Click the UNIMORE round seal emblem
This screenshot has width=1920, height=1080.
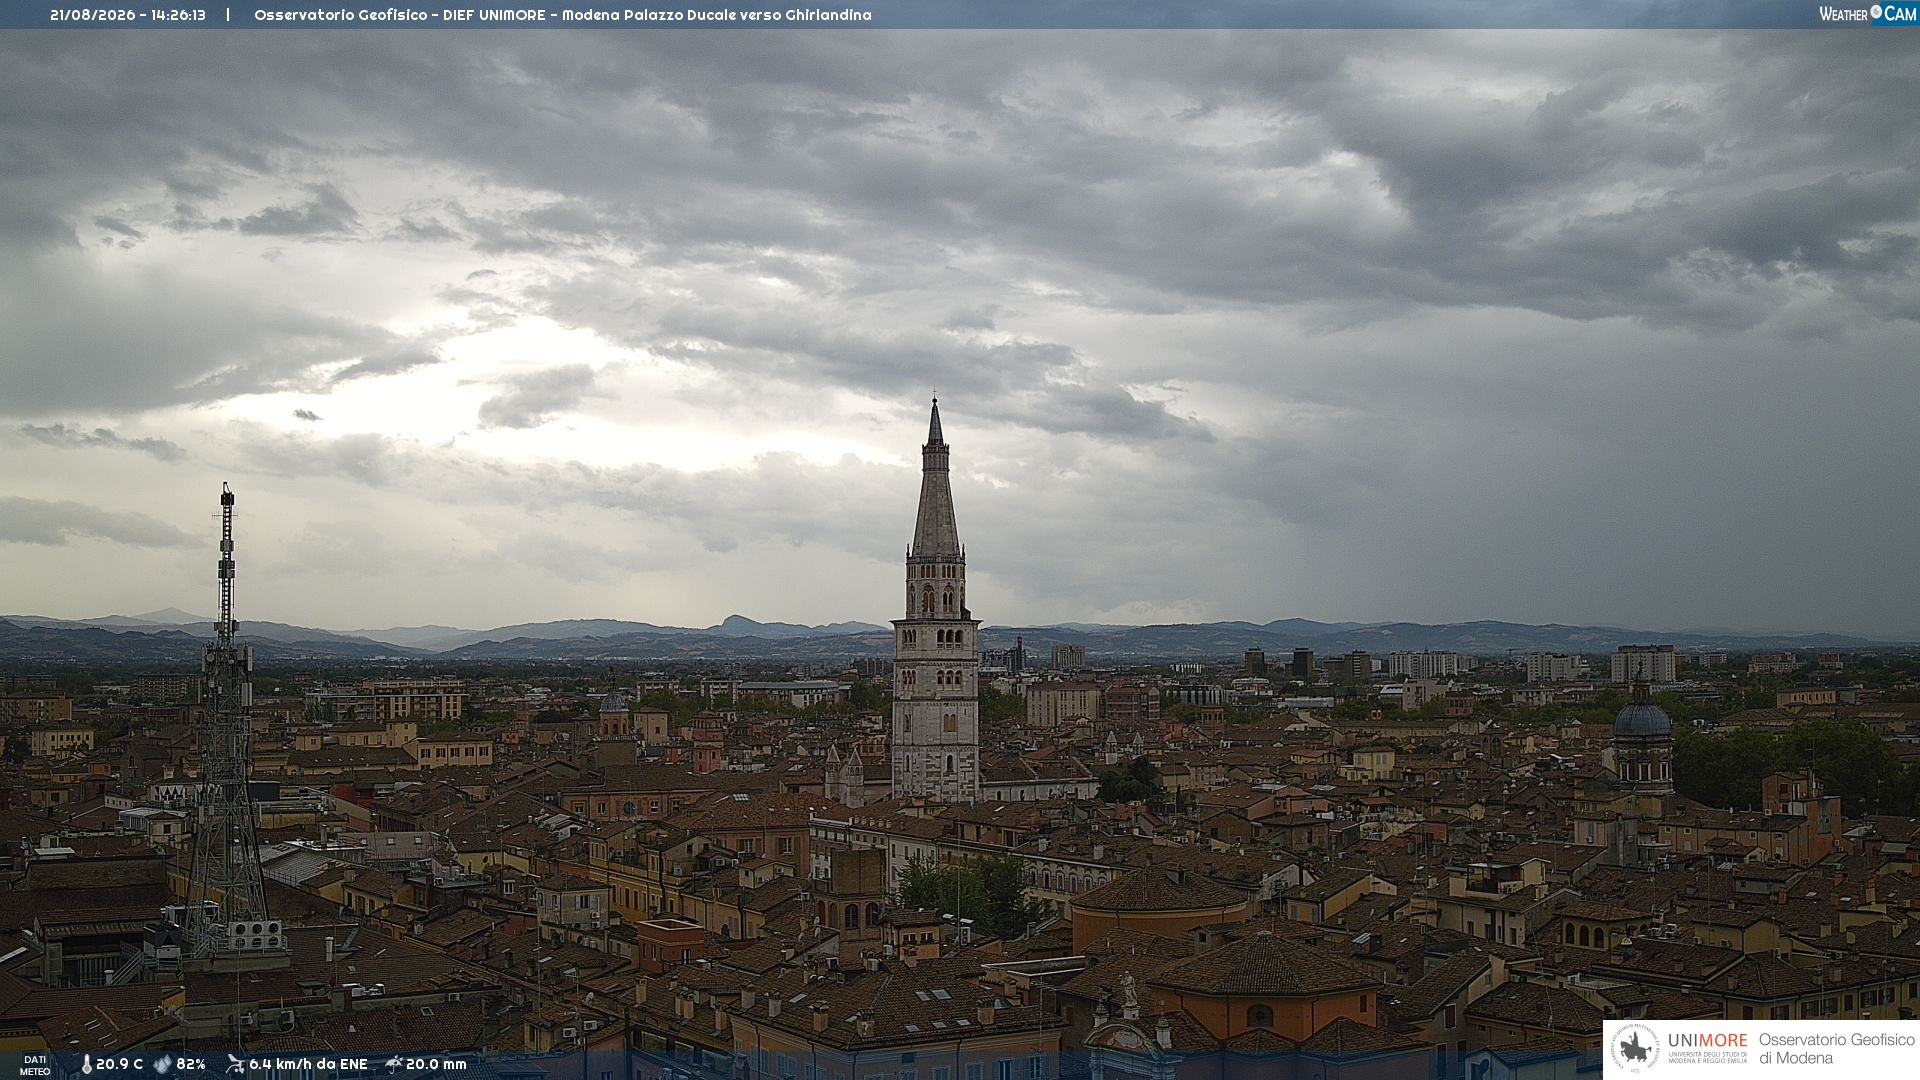point(1634,1049)
